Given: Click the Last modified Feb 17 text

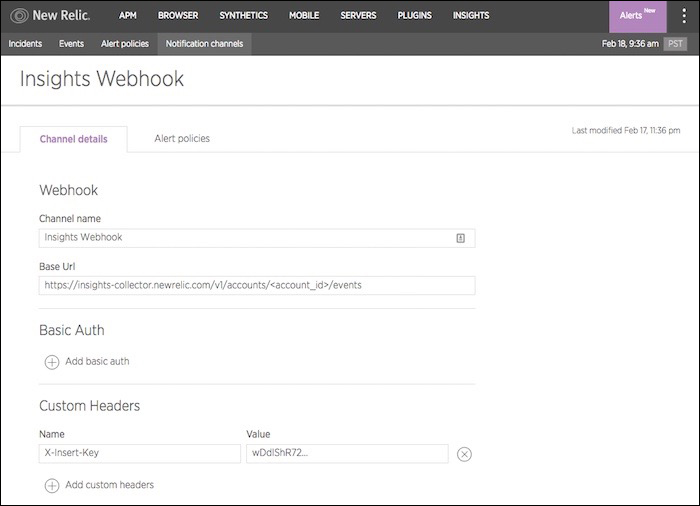Looking at the screenshot, I should pyautogui.click(x=626, y=130).
